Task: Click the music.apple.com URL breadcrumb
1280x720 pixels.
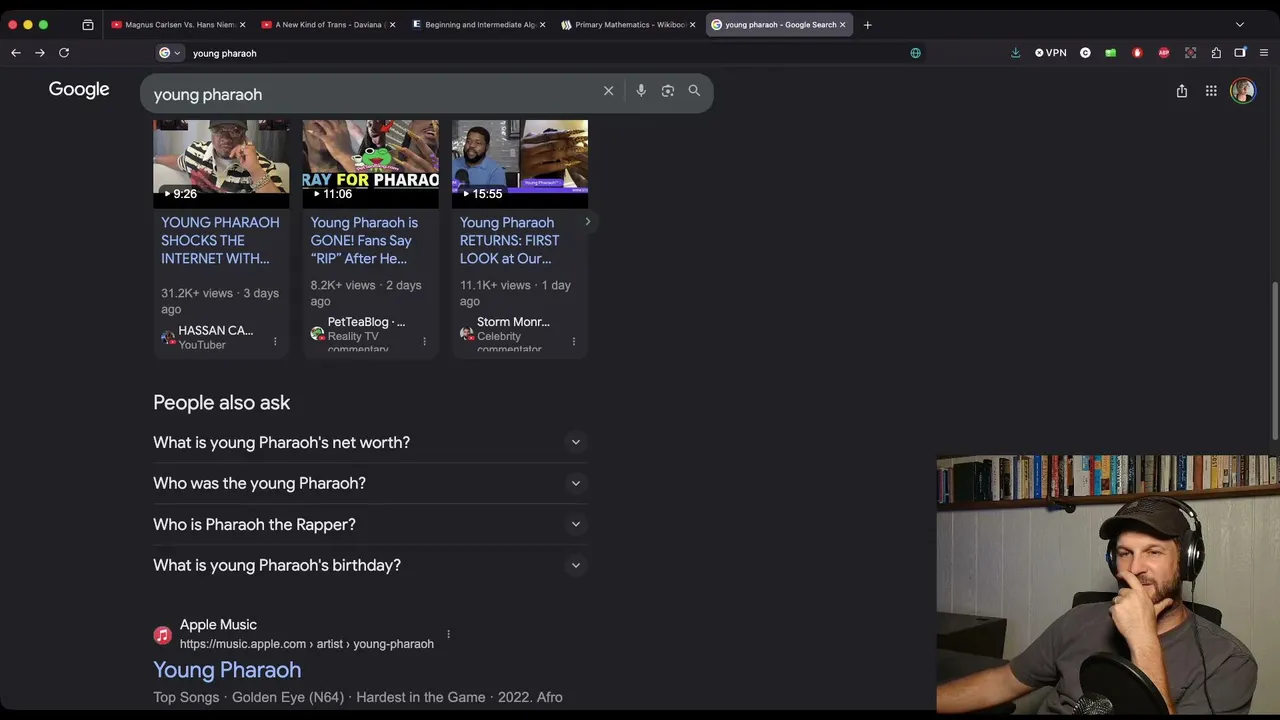Action: point(307,644)
